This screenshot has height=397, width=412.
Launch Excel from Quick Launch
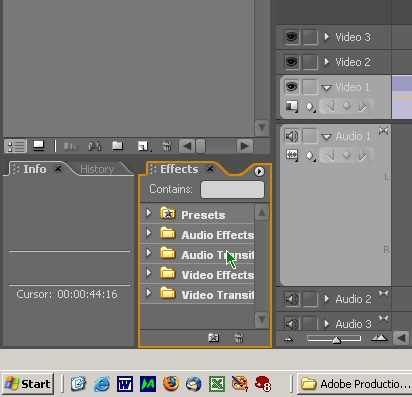point(217,384)
